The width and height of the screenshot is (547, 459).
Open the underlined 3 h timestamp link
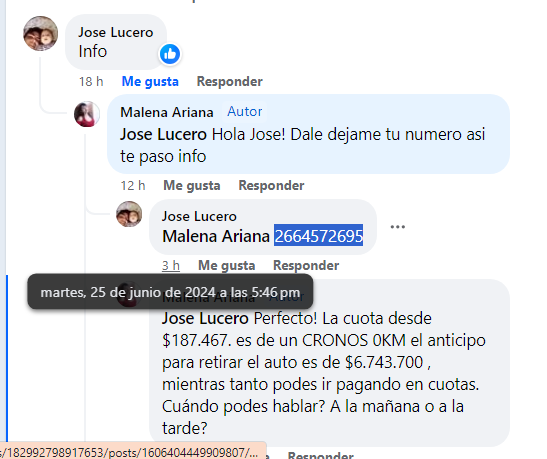coord(171,266)
